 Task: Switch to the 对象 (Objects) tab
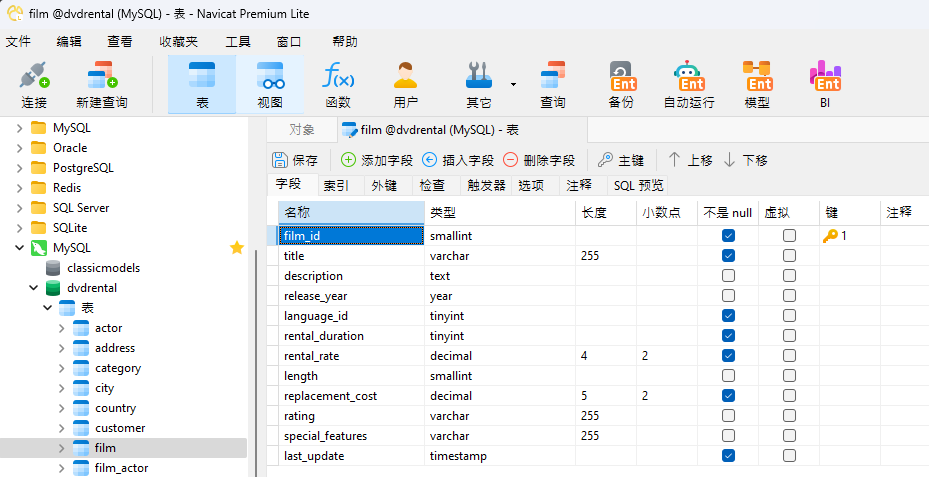pyautogui.click(x=302, y=130)
